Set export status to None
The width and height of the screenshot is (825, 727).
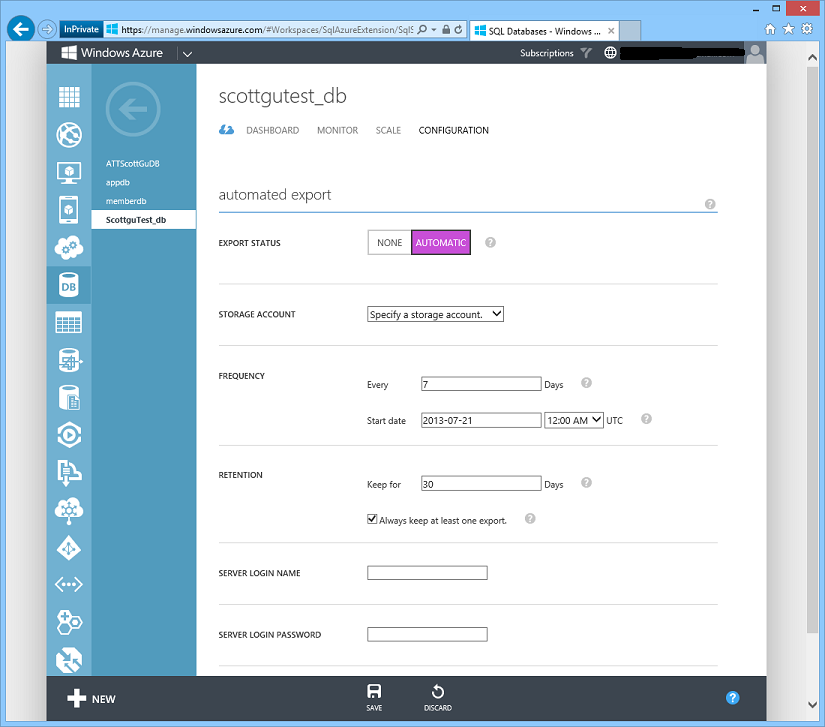pos(389,243)
